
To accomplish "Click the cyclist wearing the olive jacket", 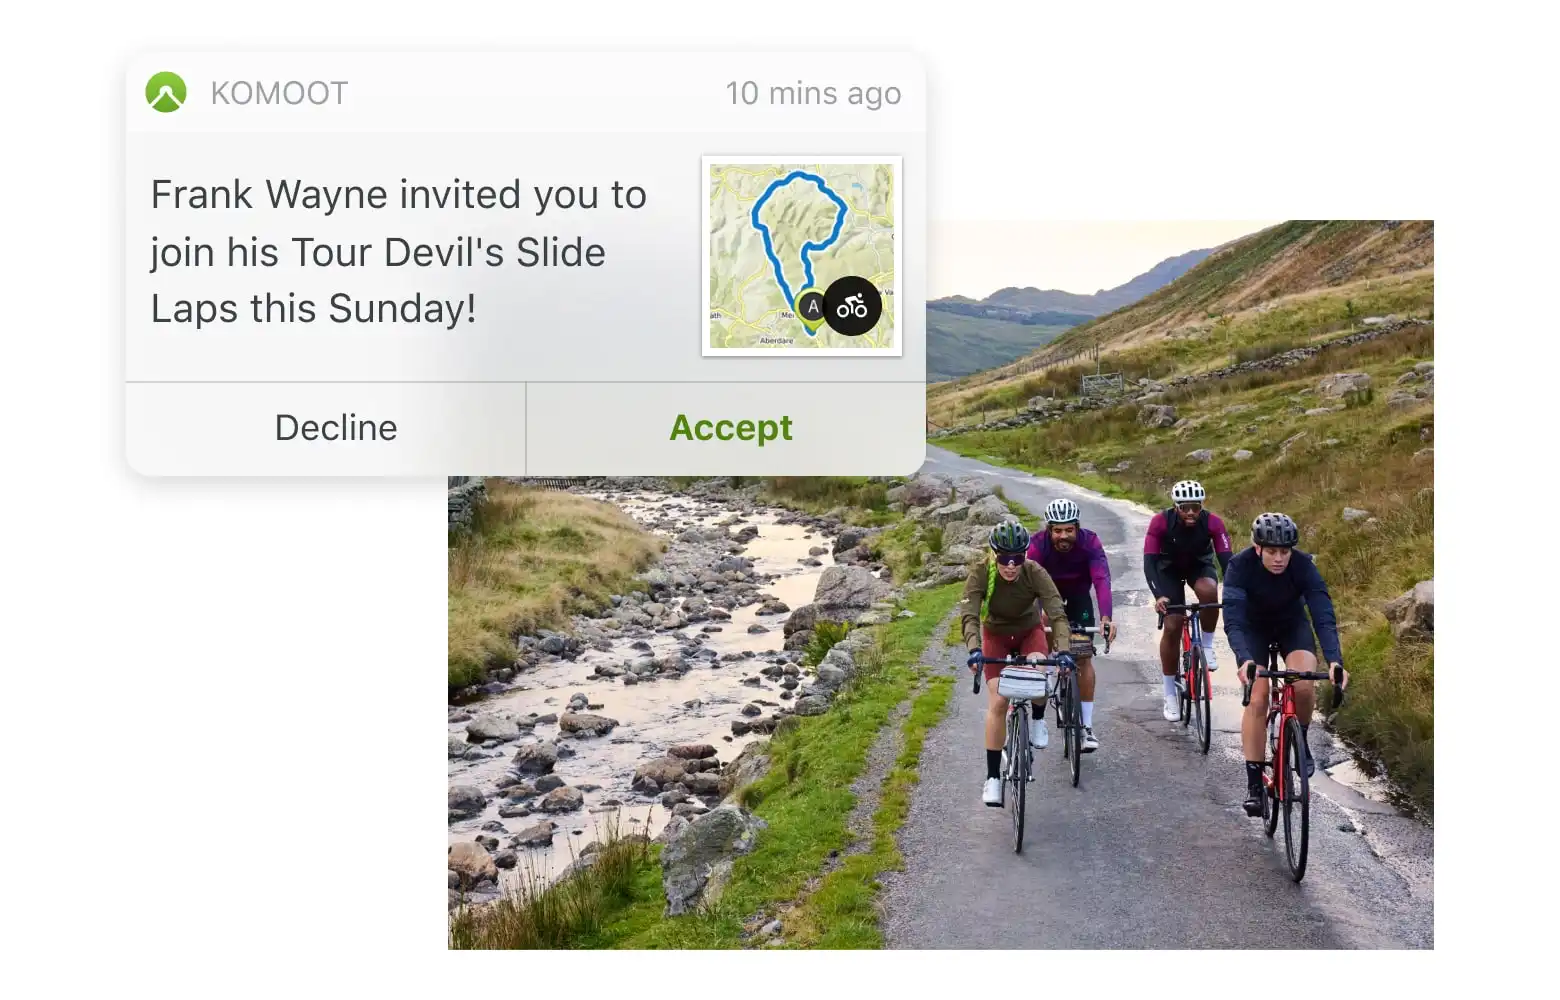I will [1012, 600].
